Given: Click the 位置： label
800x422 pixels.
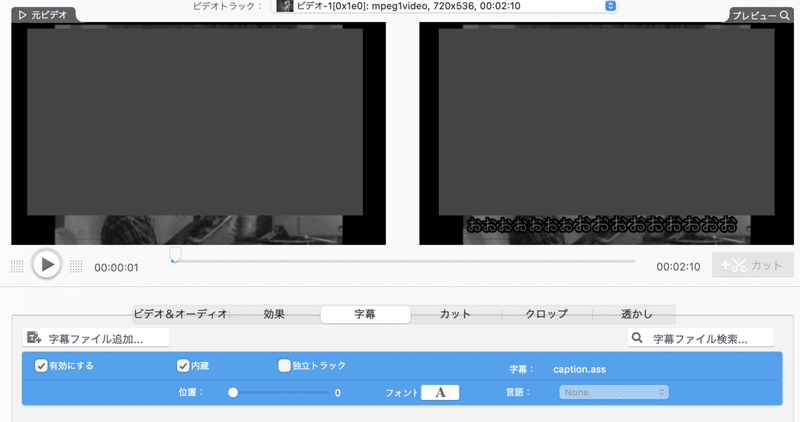Looking at the screenshot, I should (x=191, y=392).
